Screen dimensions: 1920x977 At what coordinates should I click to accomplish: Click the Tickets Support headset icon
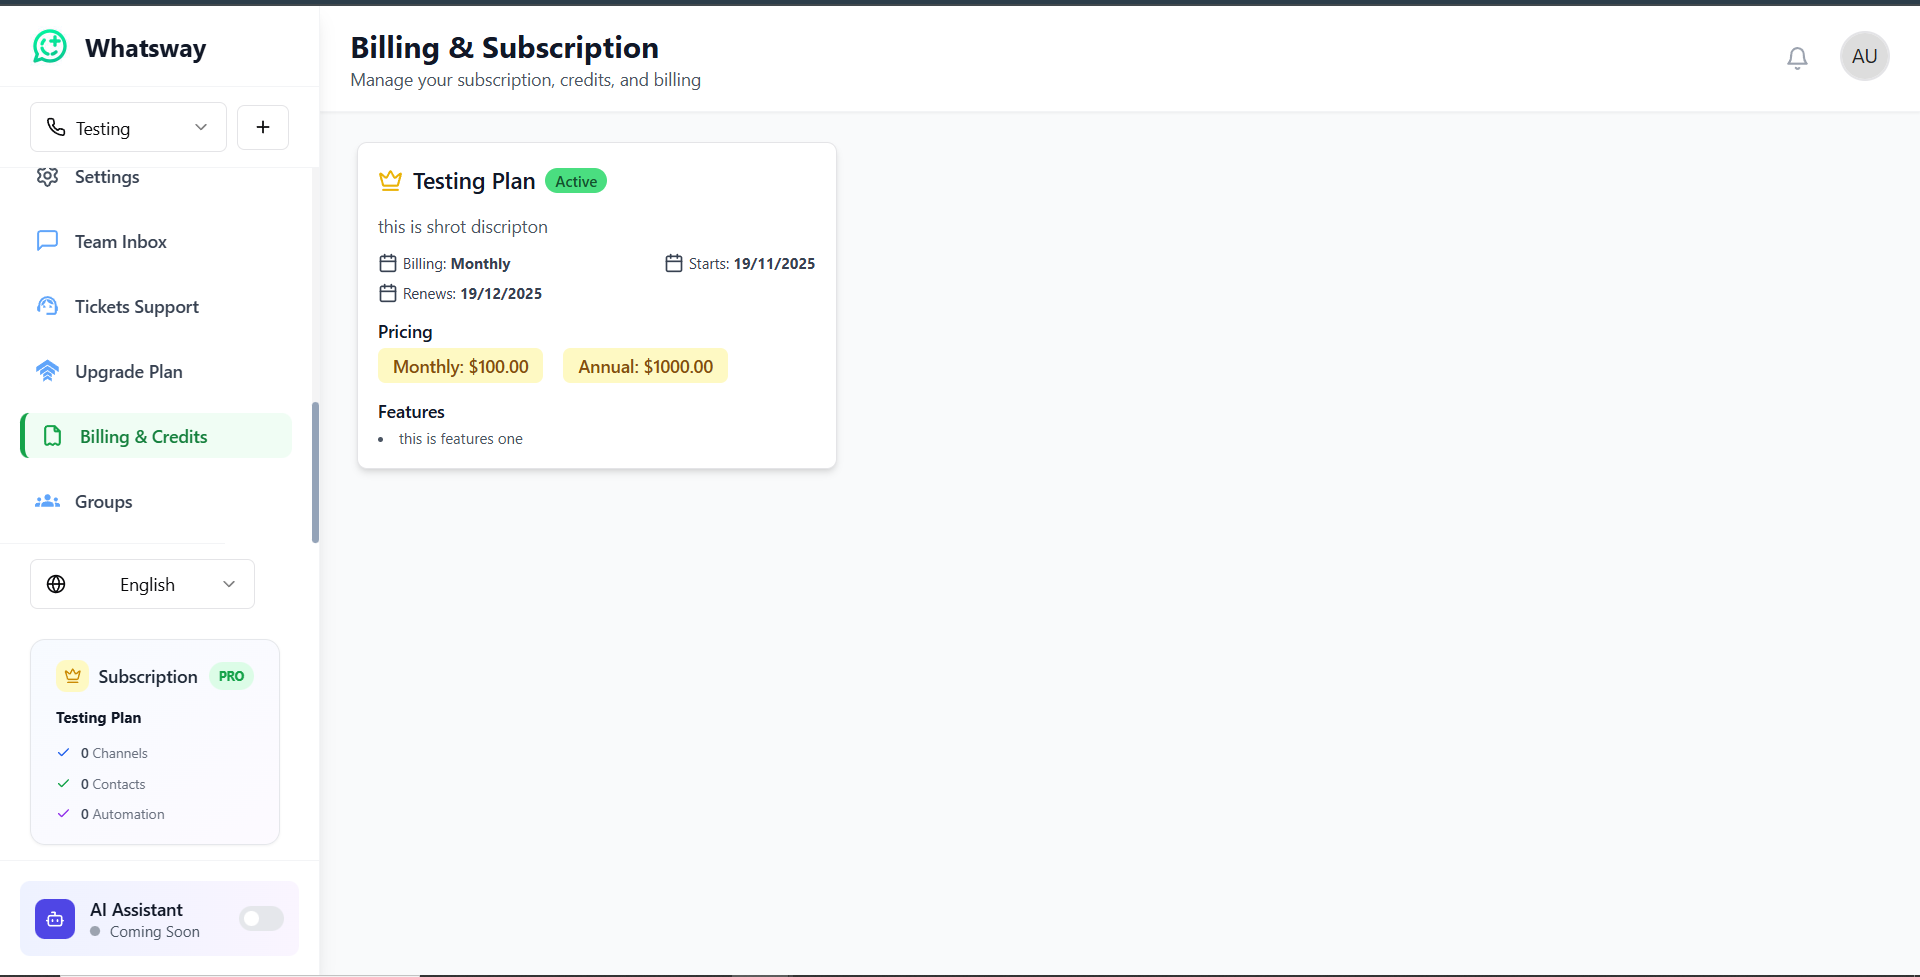47,306
